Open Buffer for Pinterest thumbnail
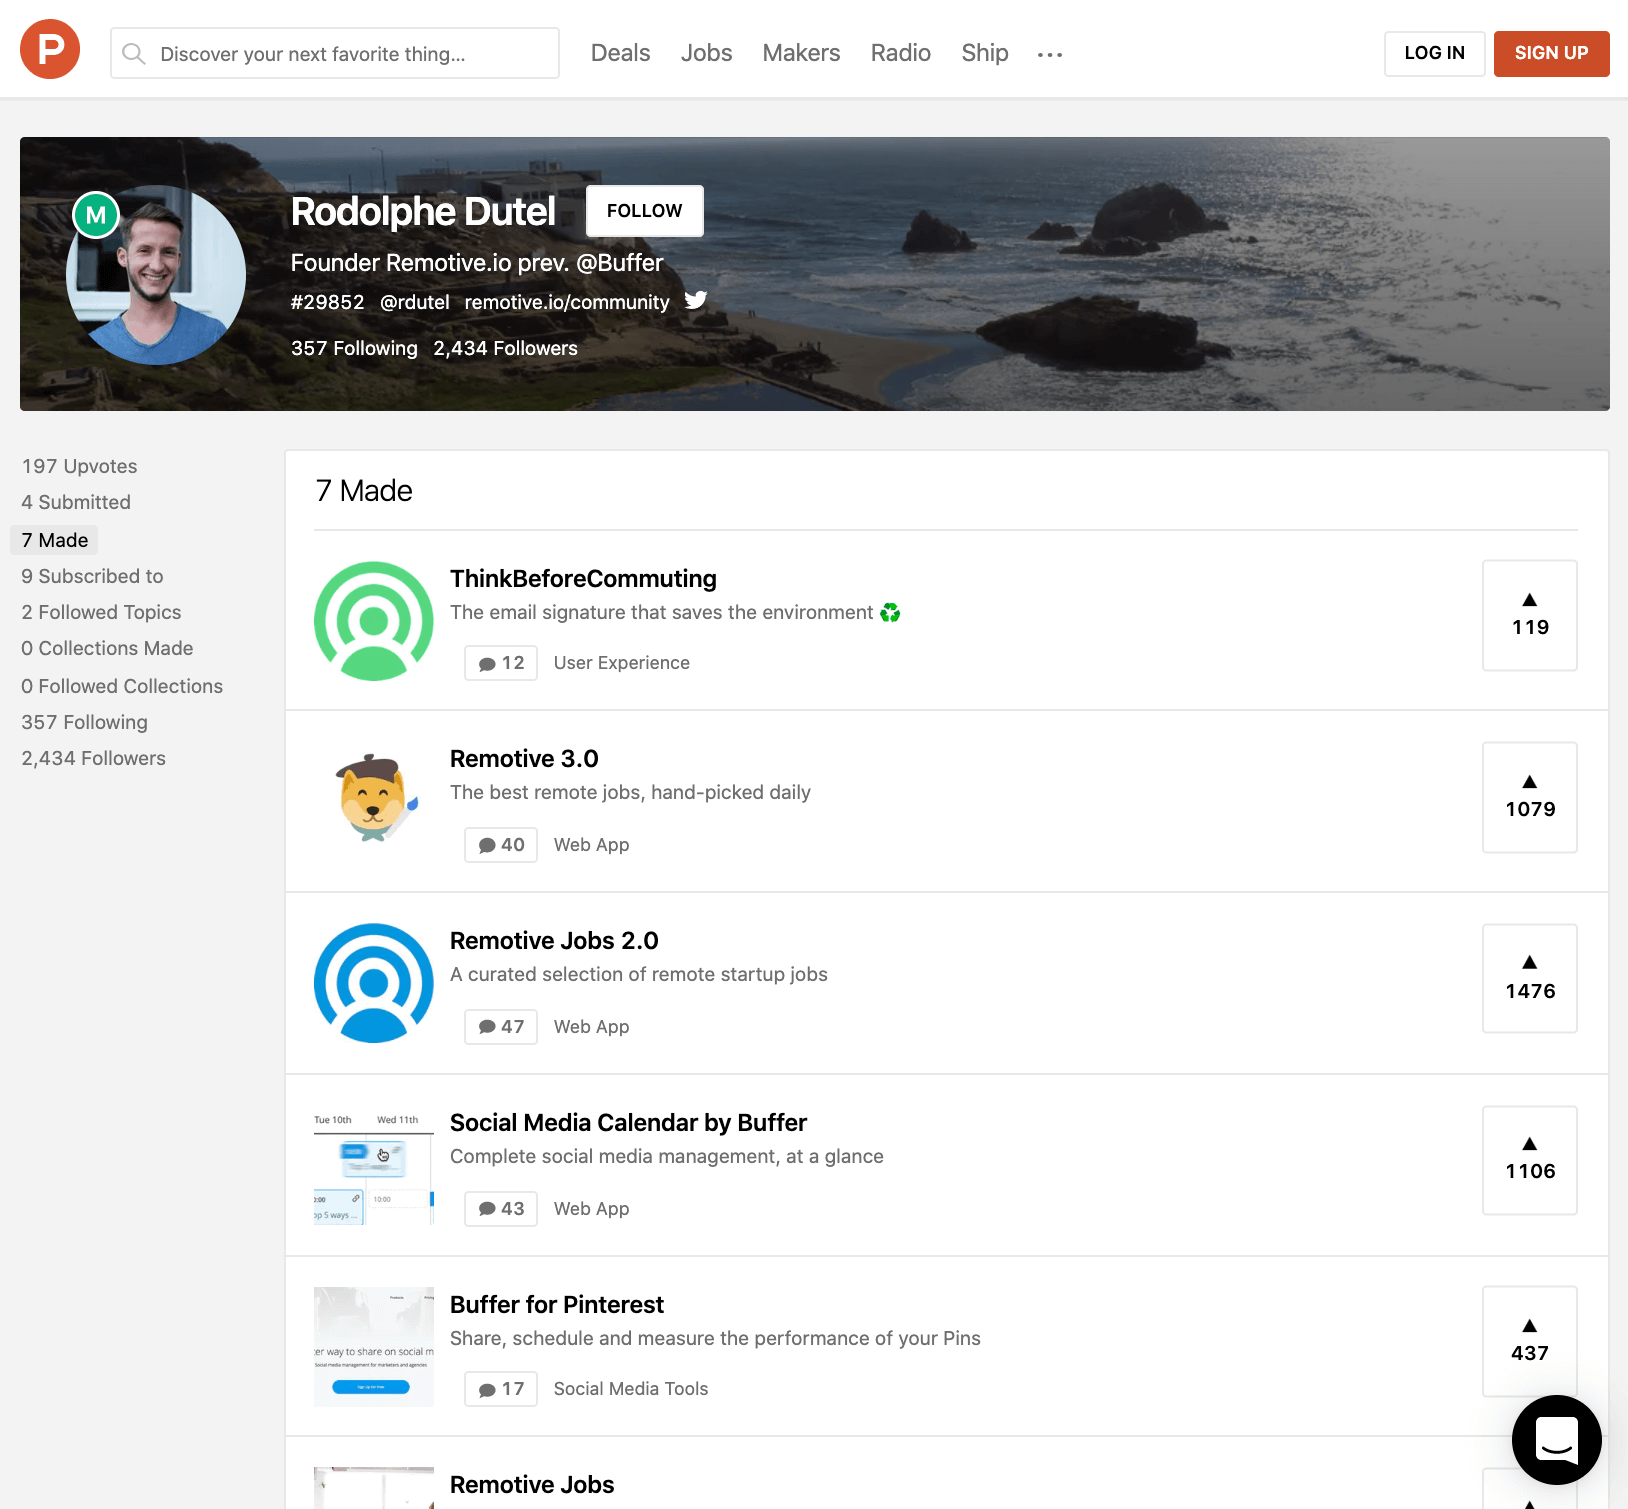Image resolution: width=1628 pixels, height=1509 pixels. coord(374,1347)
